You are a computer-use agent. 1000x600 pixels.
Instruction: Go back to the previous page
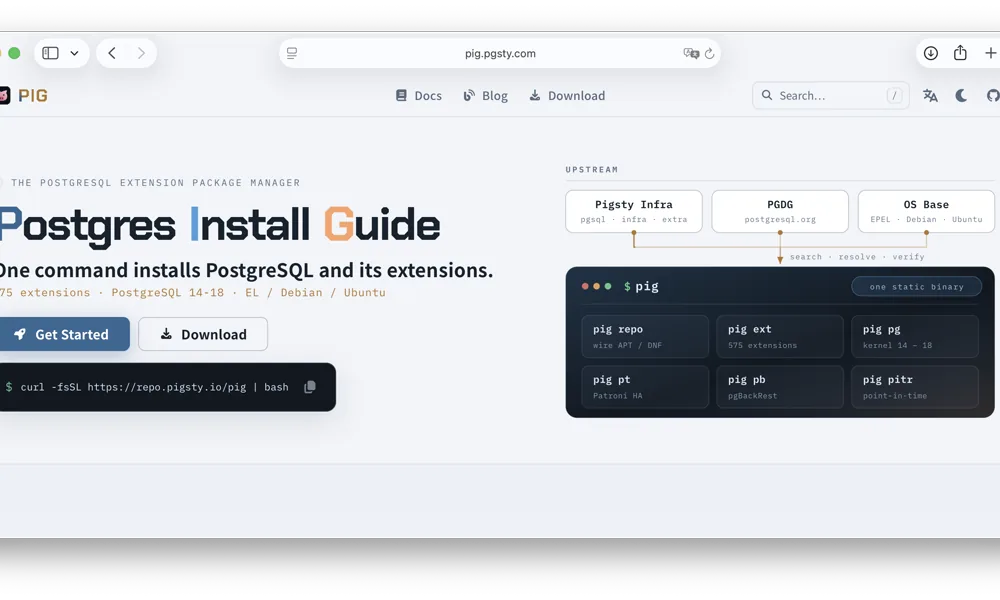tap(112, 53)
